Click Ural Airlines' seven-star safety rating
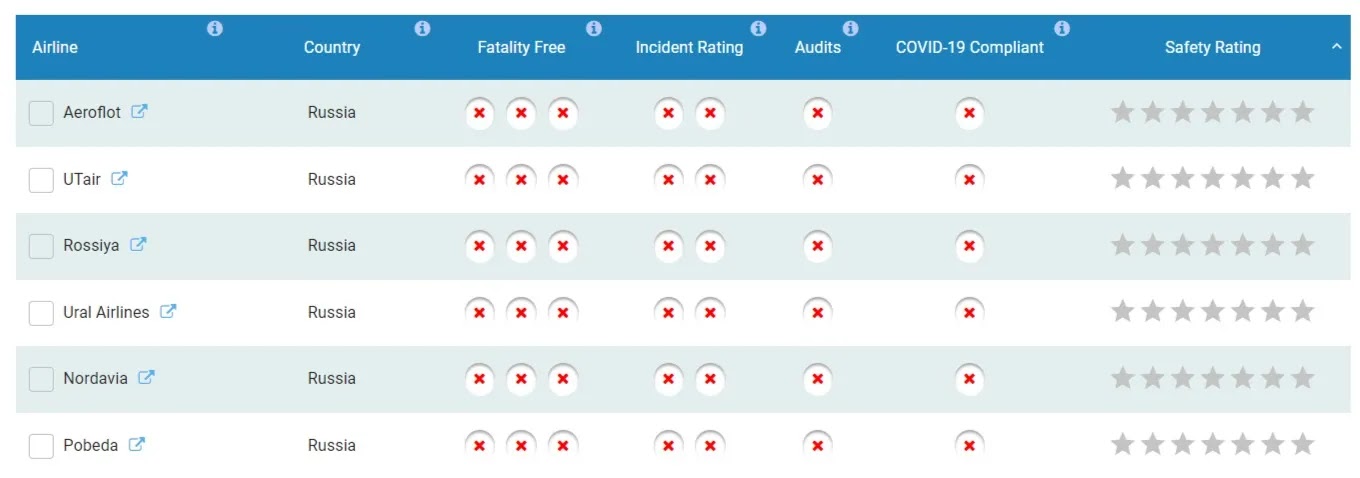Image resolution: width=1360 pixels, height=478 pixels. pyautogui.click(x=1212, y=312)
